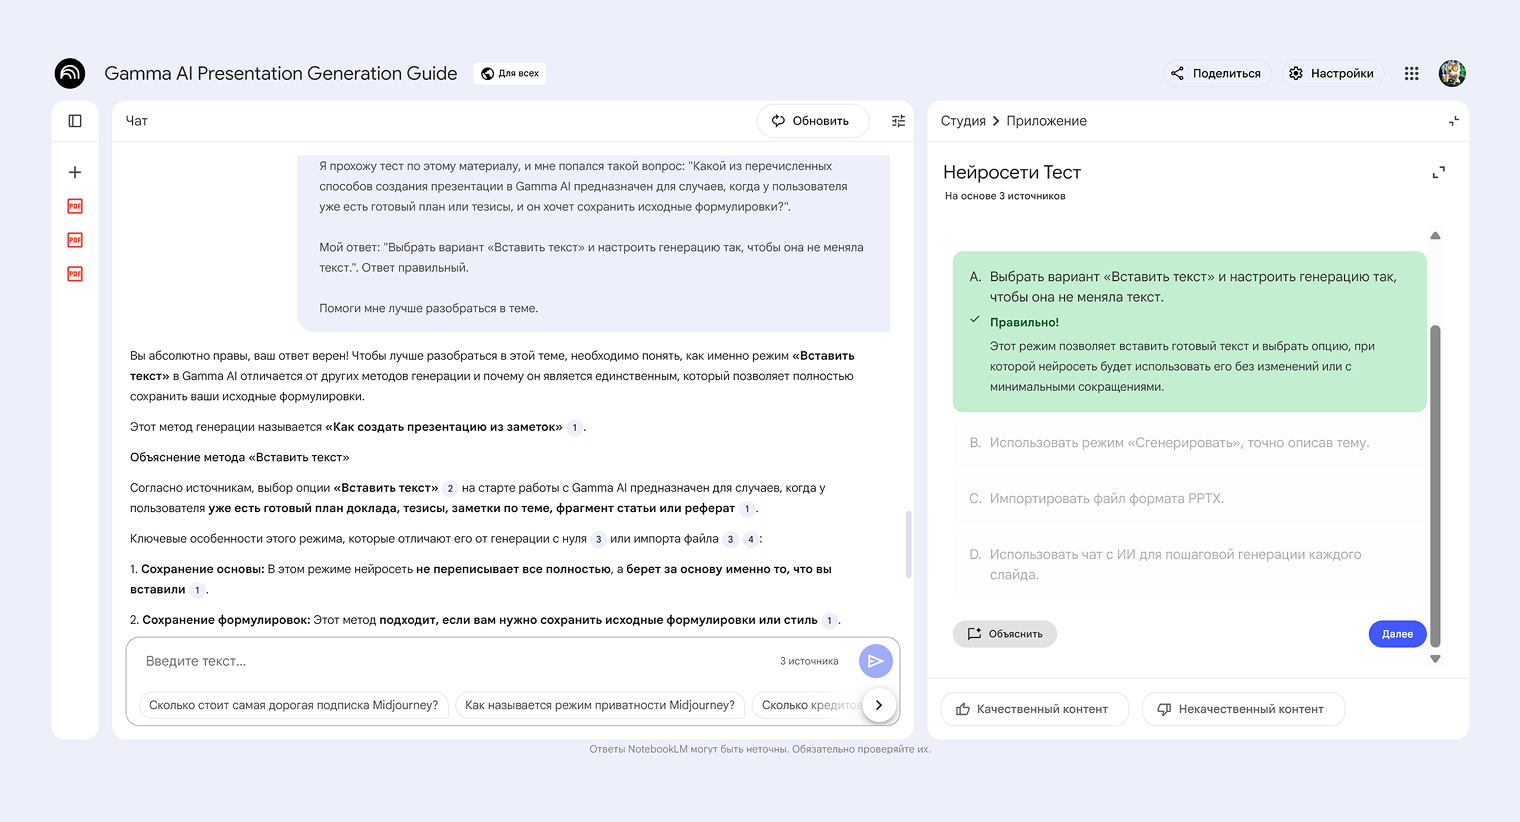Click the Объяснить button under the quiz
1520x822 pixels.
tap(1005, 634)
